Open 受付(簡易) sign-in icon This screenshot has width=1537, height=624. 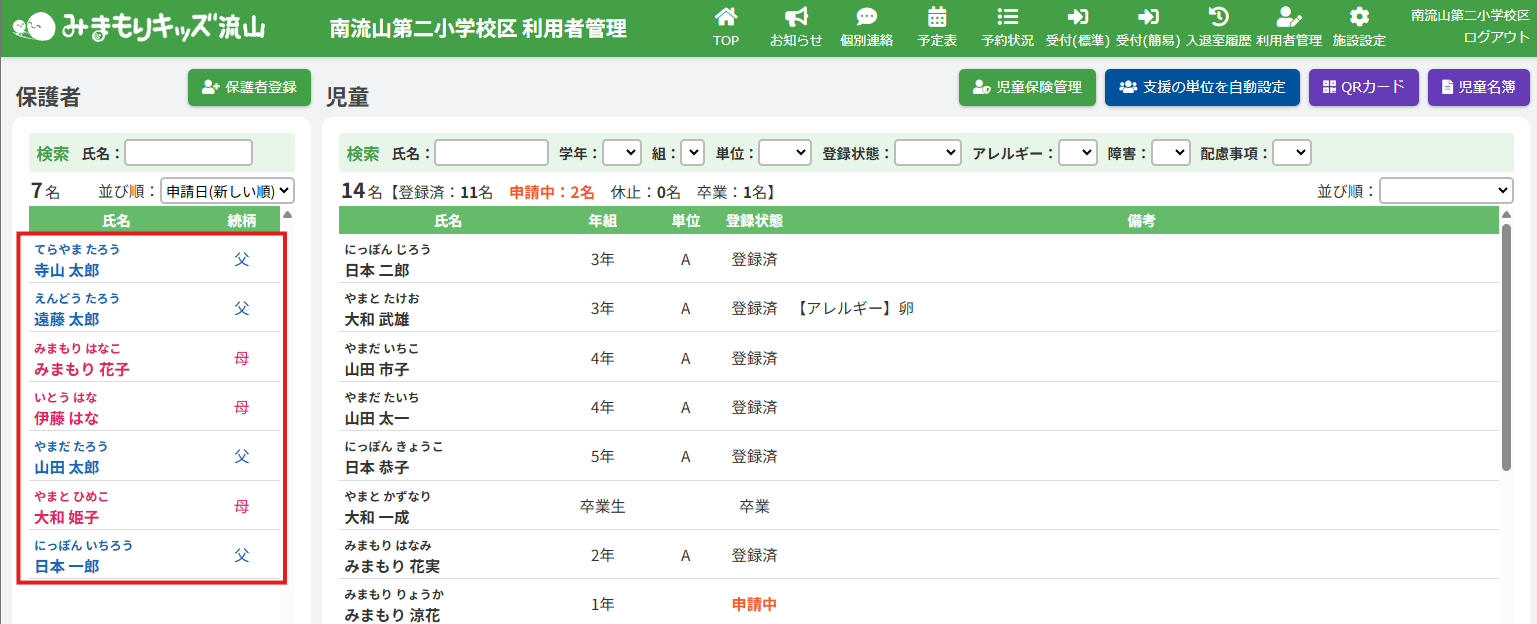[1148, 17]
